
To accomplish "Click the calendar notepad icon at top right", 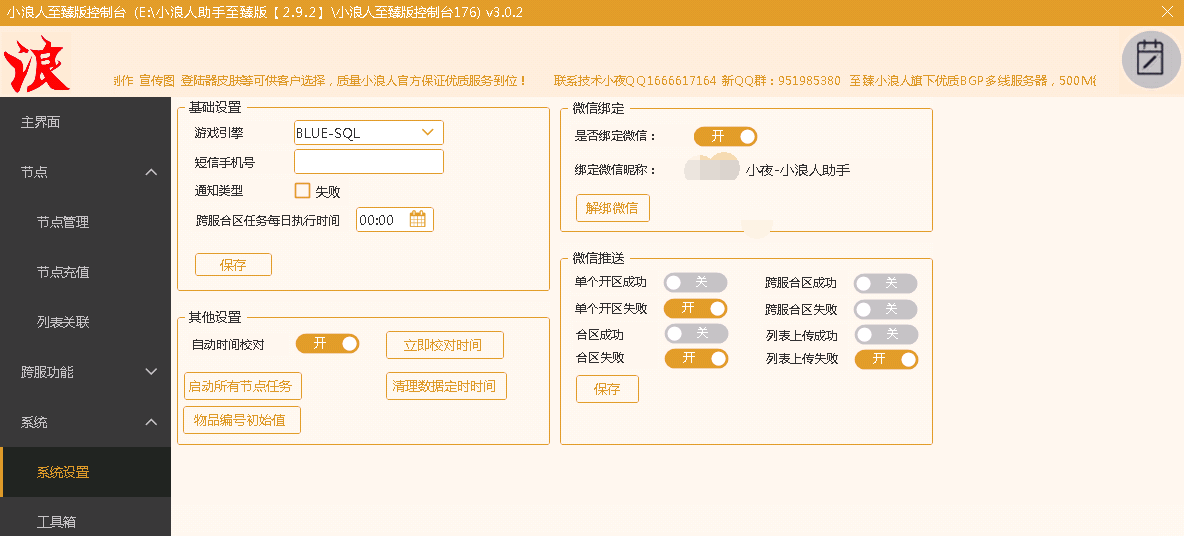I will 1151,59.
